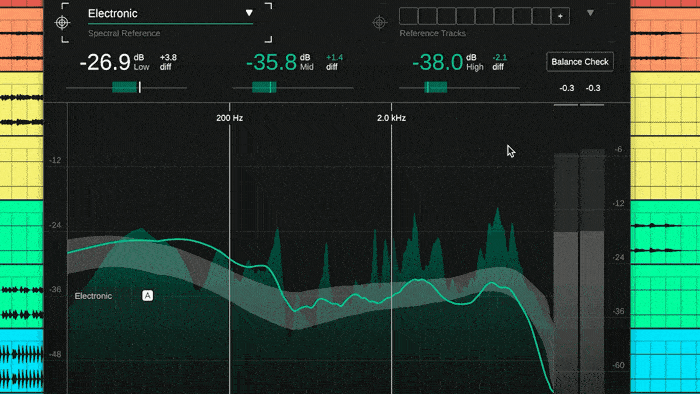
Task: Click the Spectral Reference target crosshair icon
Action: tap(62, 22)
